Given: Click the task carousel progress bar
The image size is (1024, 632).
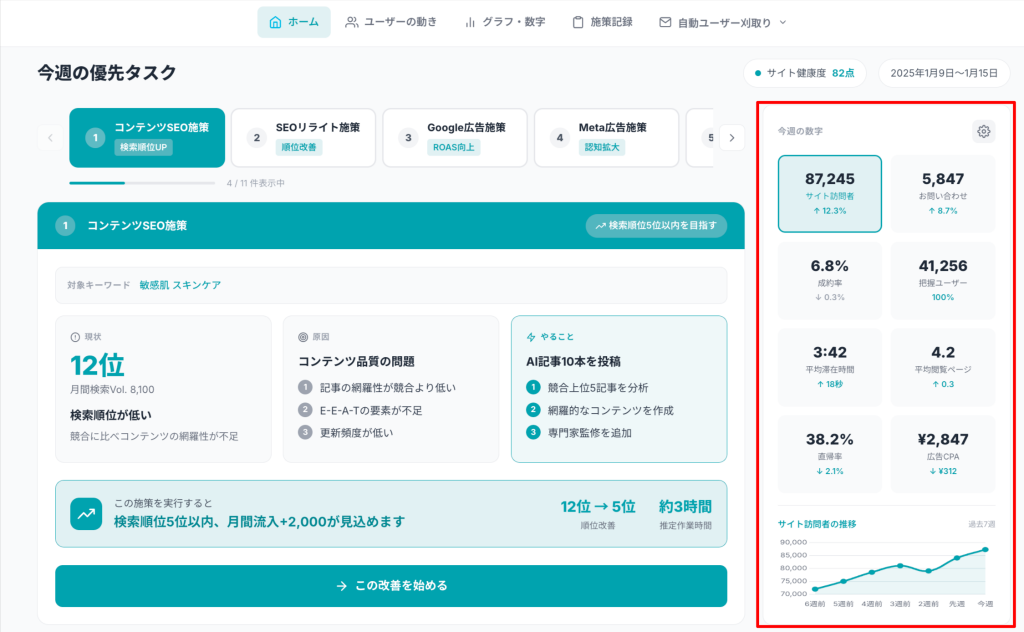Looking at the screenshot, I should (x=142, y=183).
